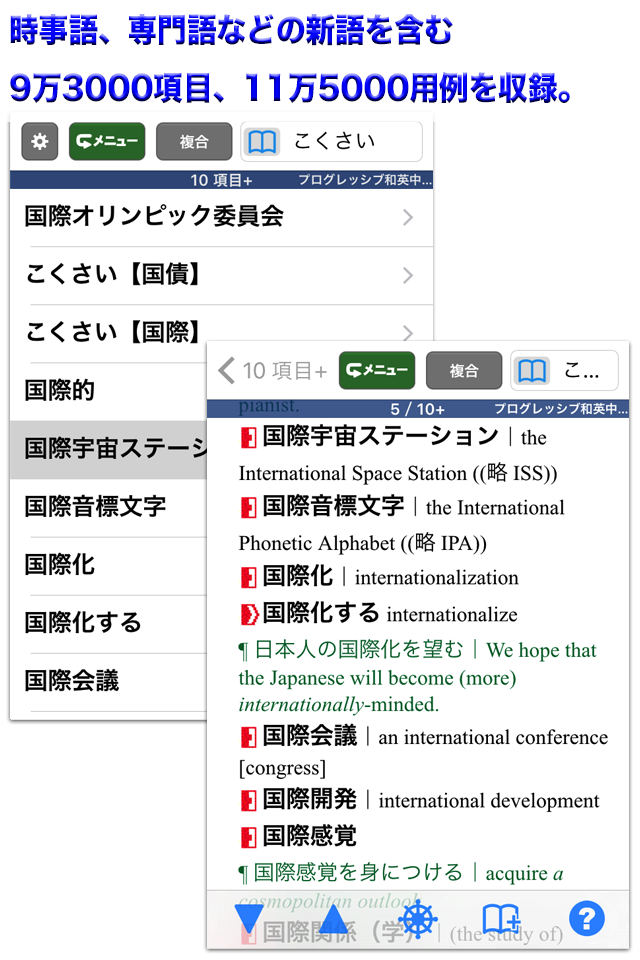Select 国際化する in results list
Screen dimensions: 640x960
[109, 623]
